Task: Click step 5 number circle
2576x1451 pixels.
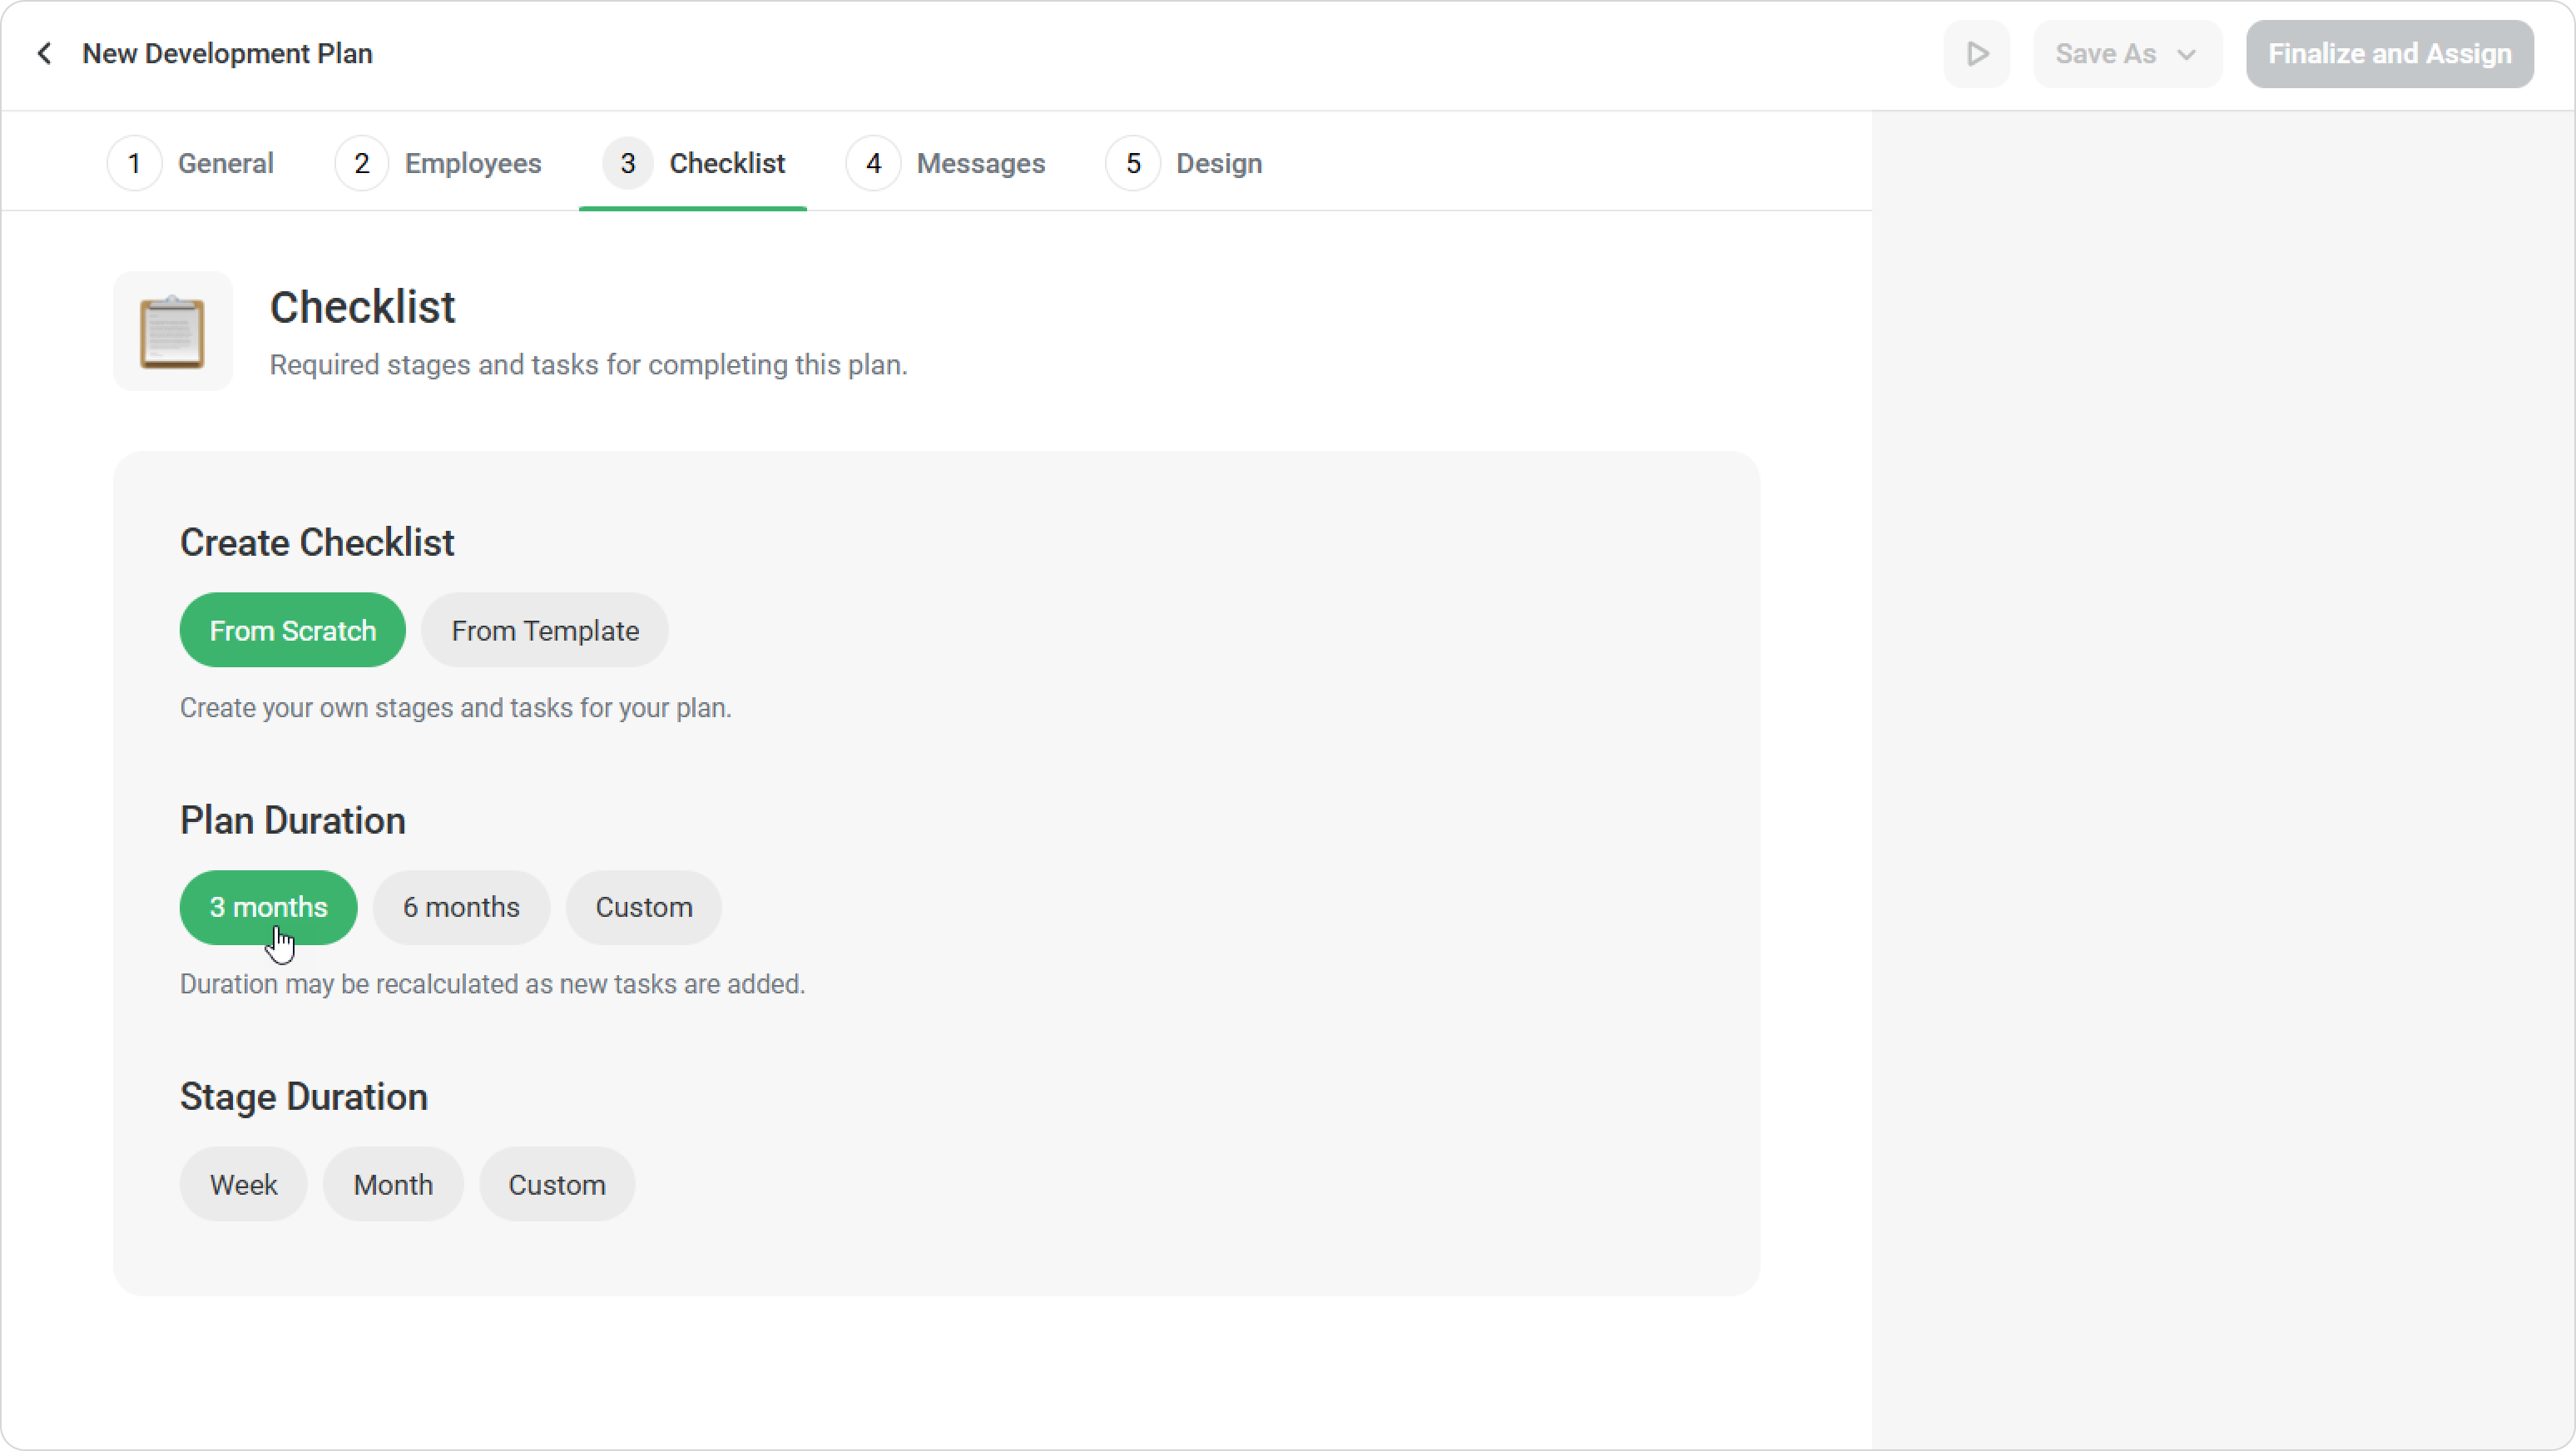Action: tap(1132, 163)
